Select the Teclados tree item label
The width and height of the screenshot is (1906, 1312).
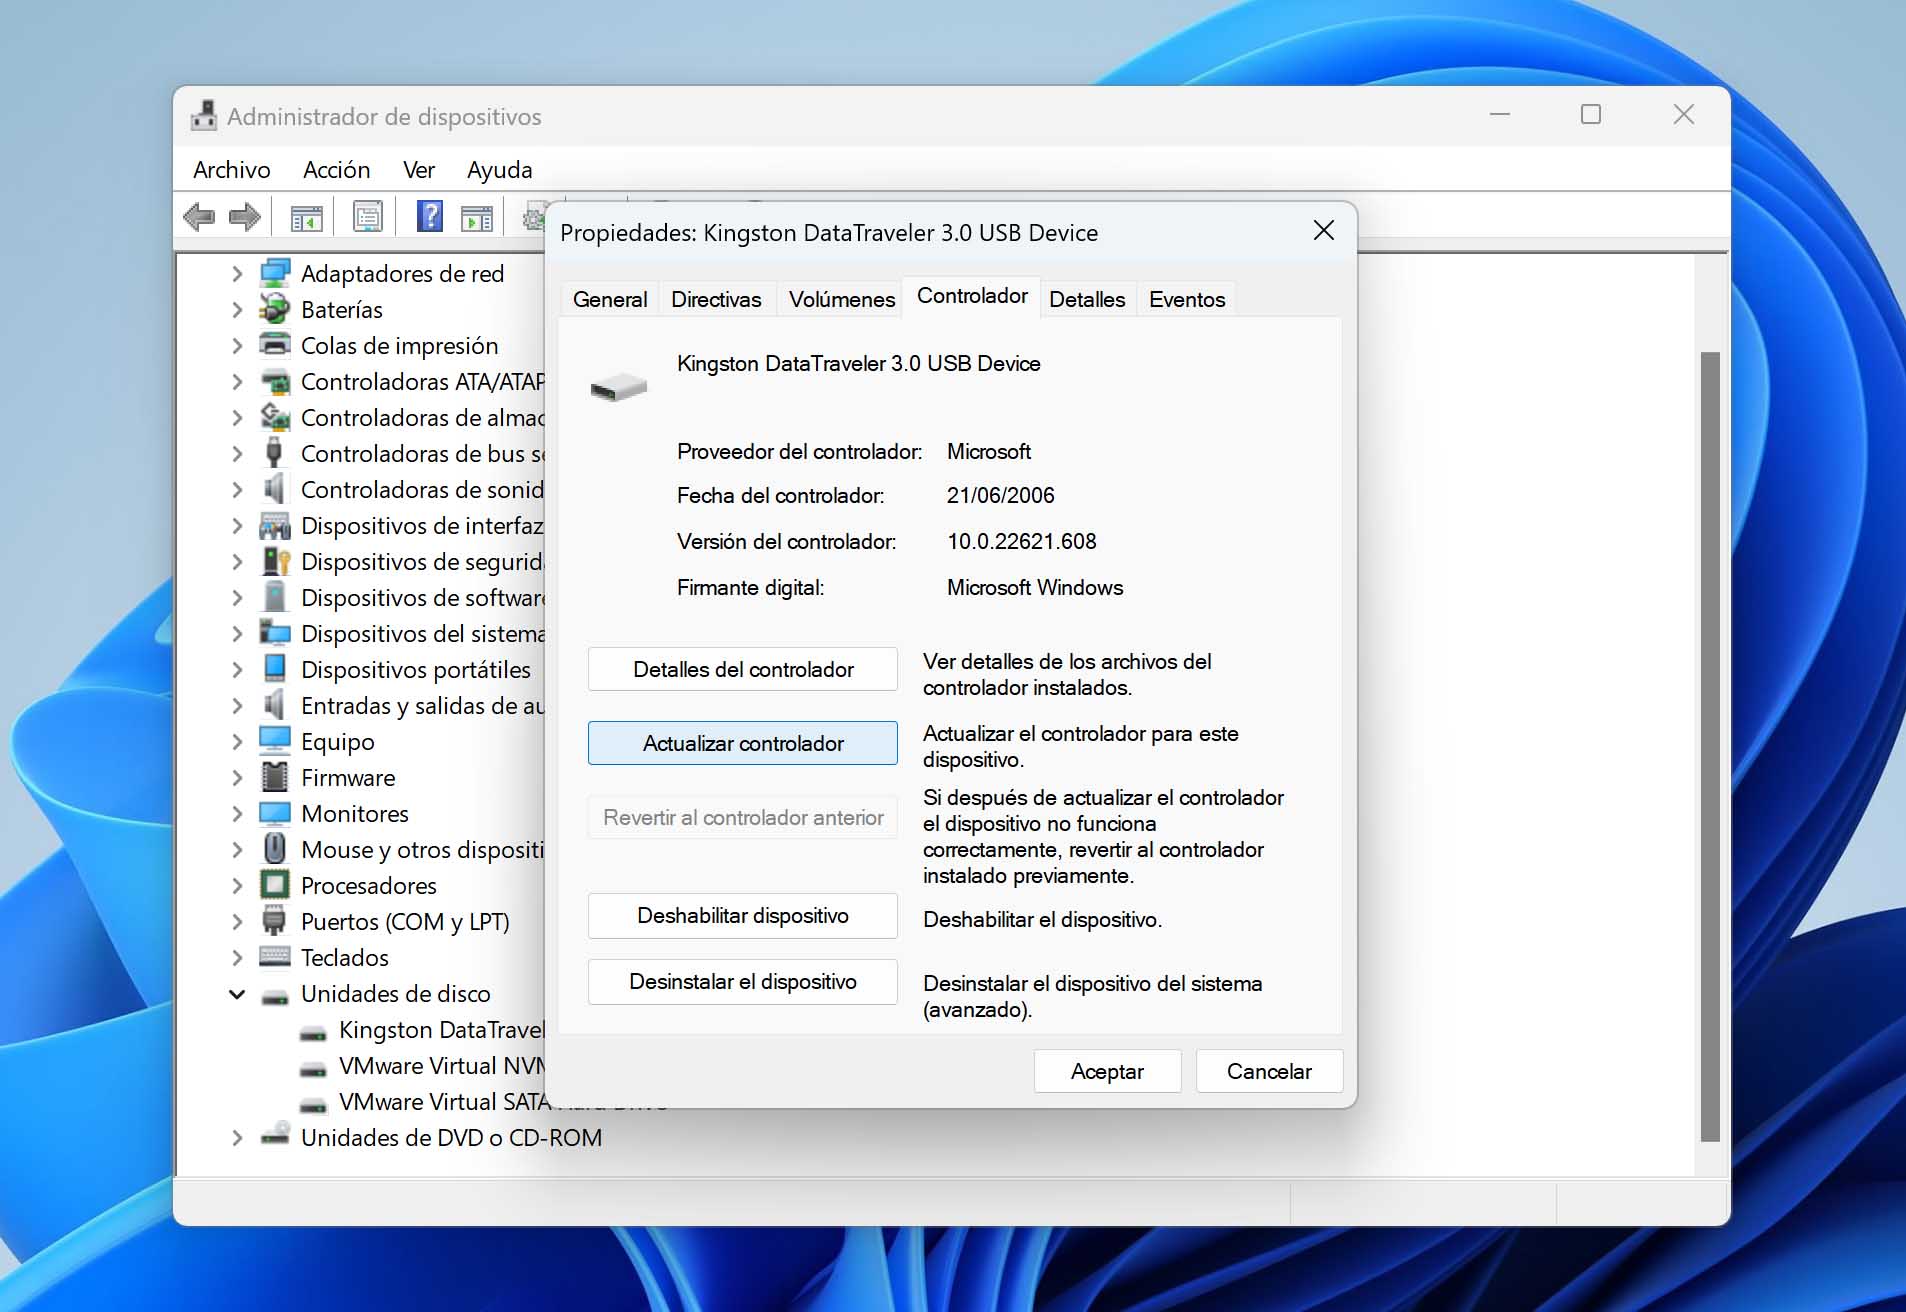click(345, 957)
